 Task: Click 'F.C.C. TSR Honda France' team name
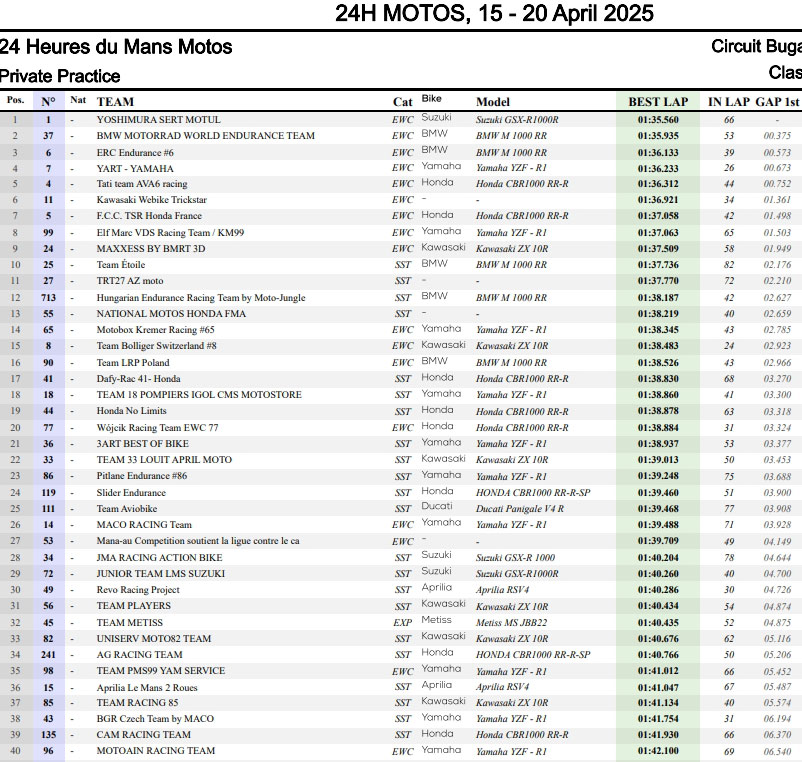149,215
